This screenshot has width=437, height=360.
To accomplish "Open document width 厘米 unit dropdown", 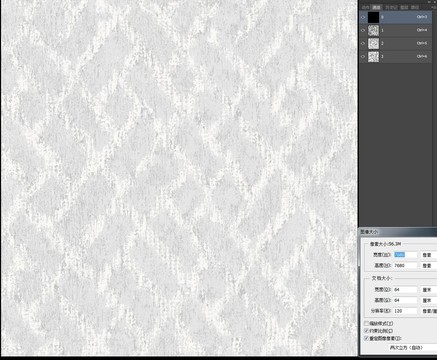I will pyautogui.click(x=429, y=290).
